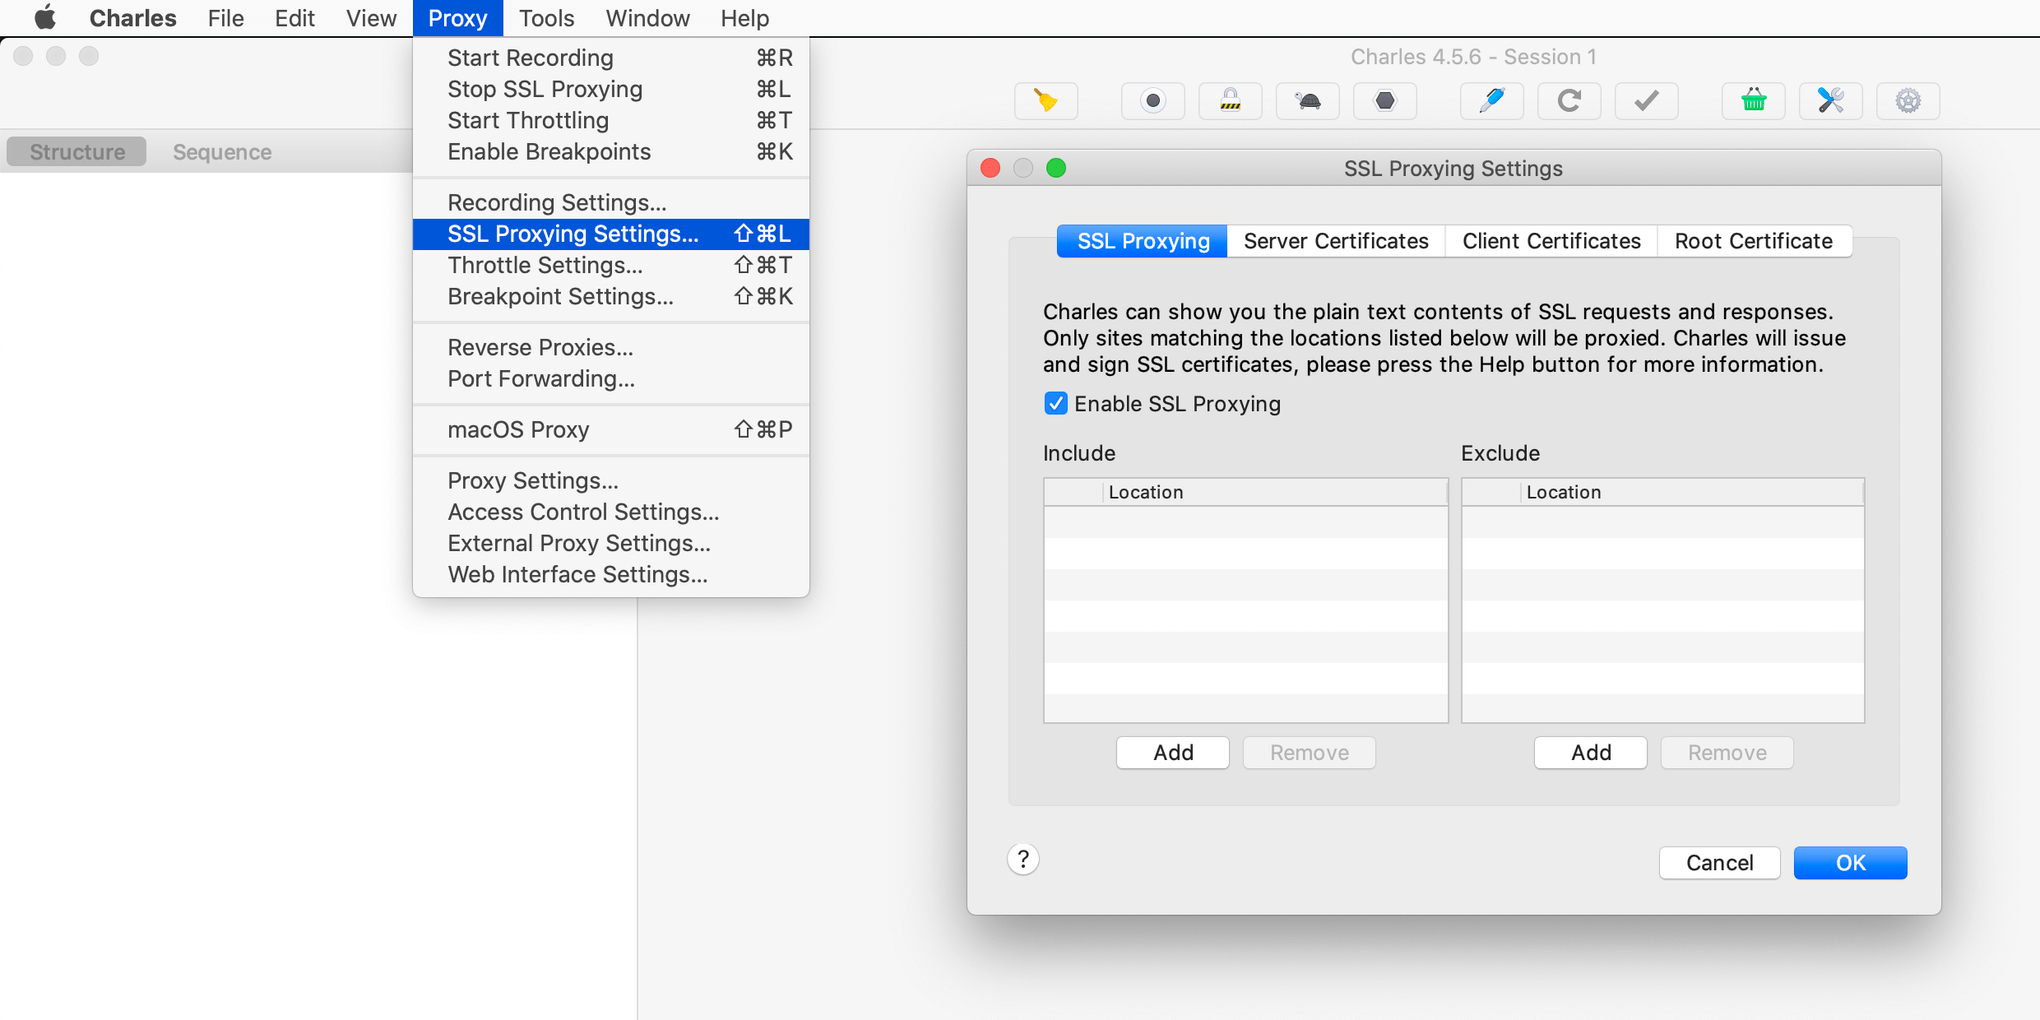Open Reverse Proxies... menu item

(x=611, y=347)
